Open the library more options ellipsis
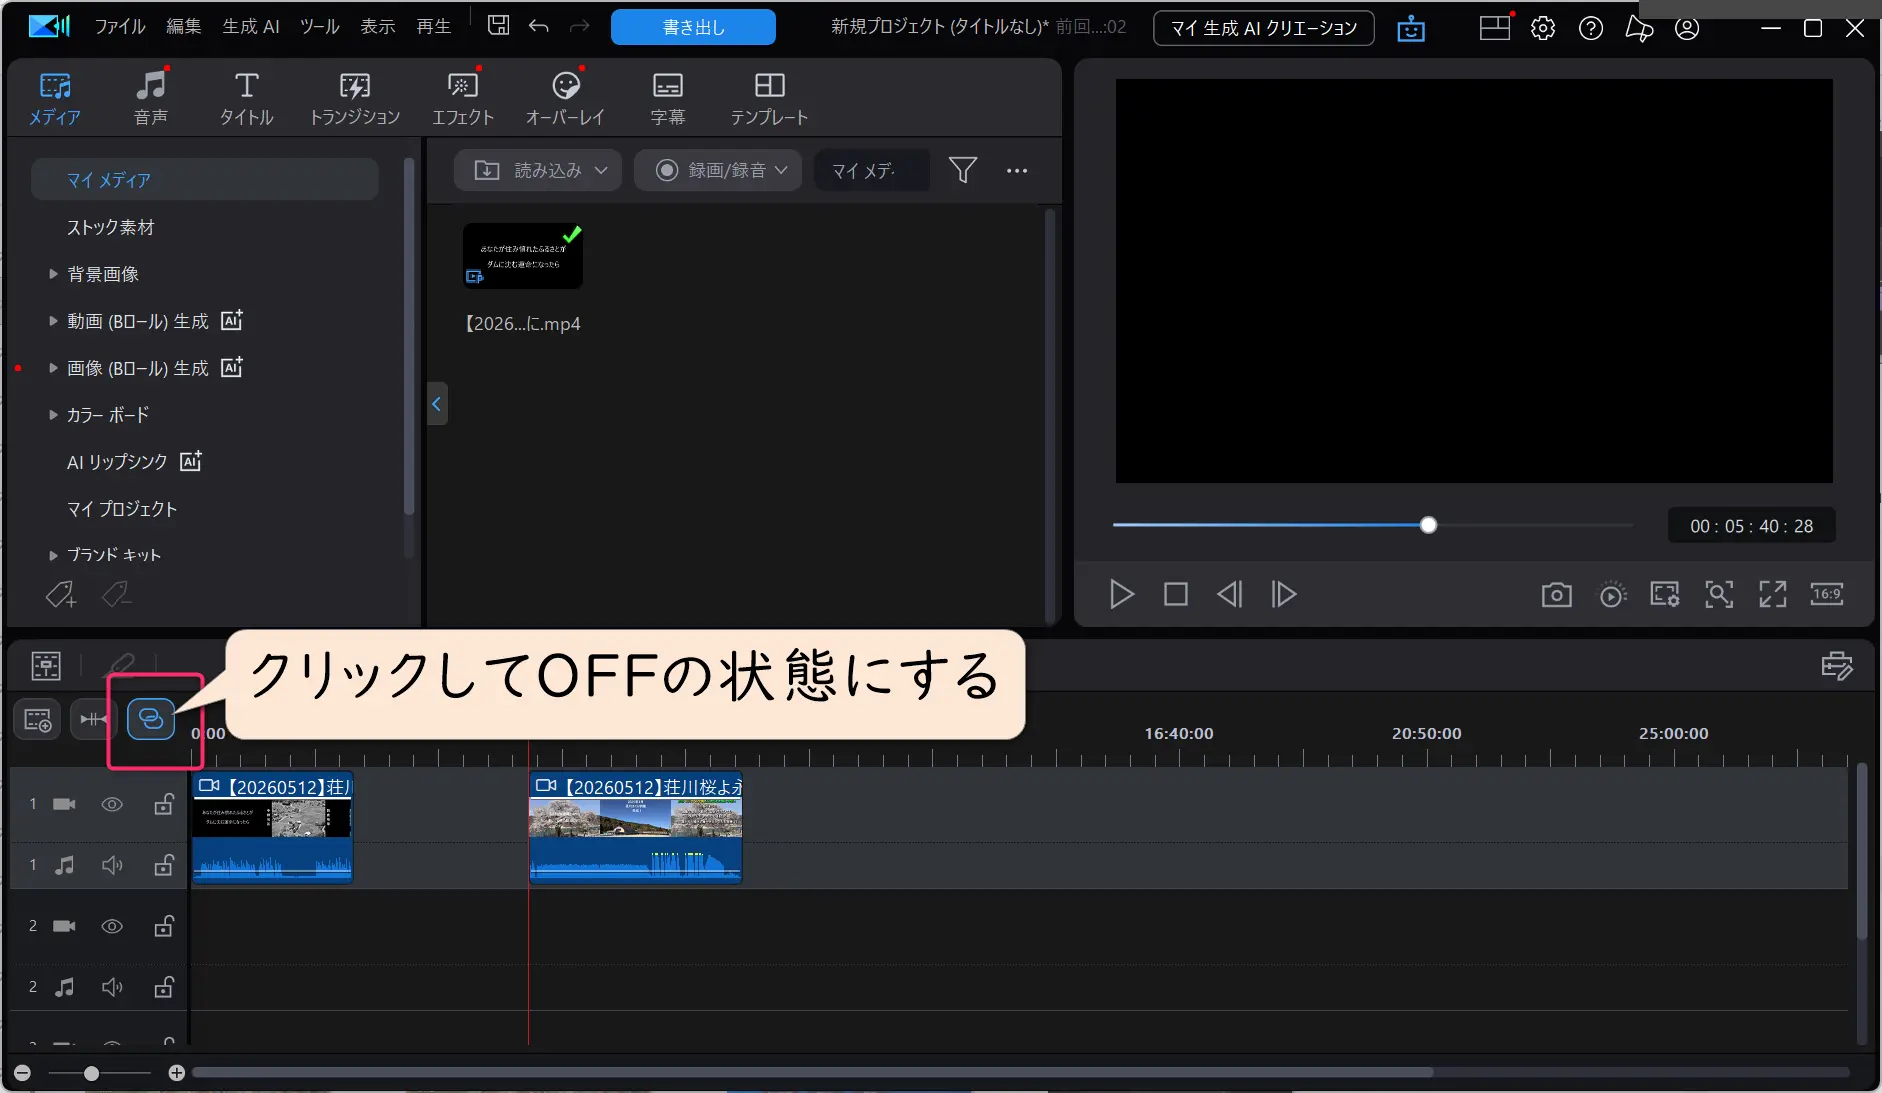Screen dimensions: 1882x1093 (1017, 171)
